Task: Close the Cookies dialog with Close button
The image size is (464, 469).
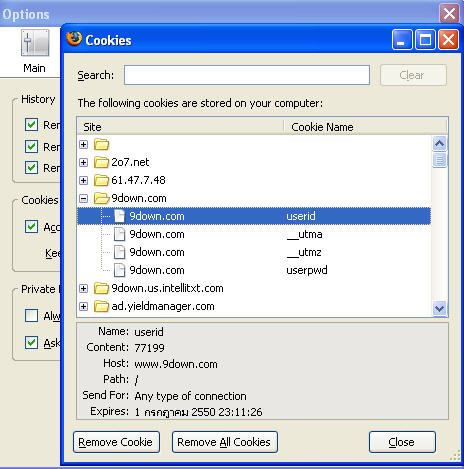Action: (x=402, y=442)
